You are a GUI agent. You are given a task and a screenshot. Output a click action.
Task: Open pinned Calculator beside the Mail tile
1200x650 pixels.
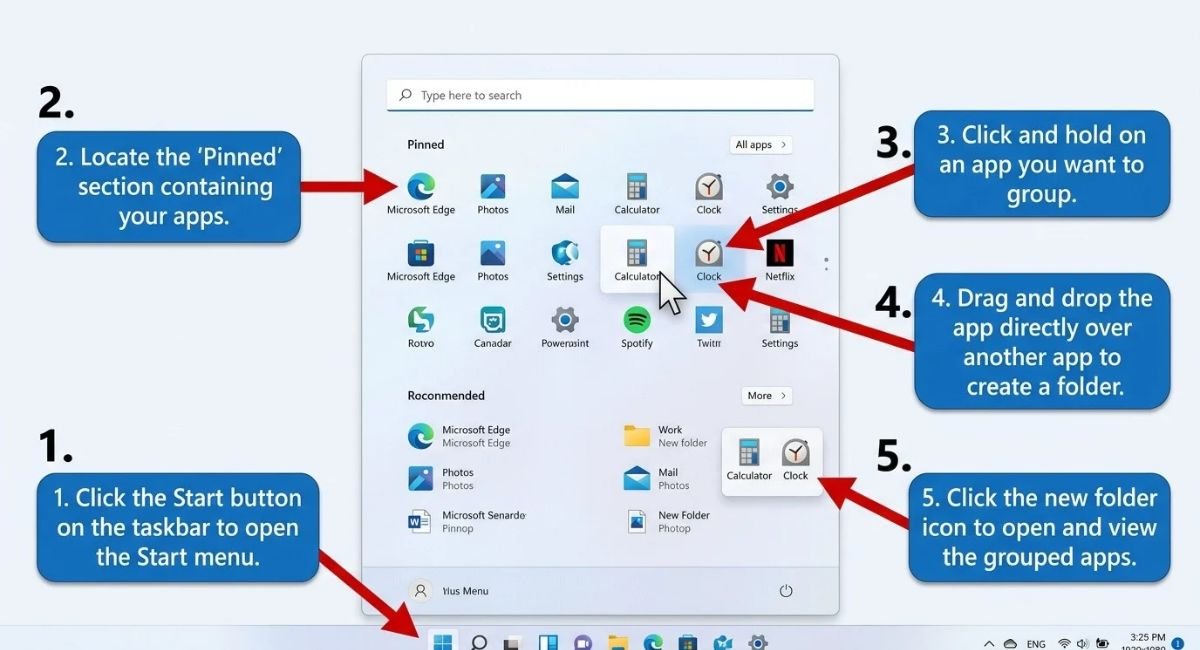coord(637,194)
